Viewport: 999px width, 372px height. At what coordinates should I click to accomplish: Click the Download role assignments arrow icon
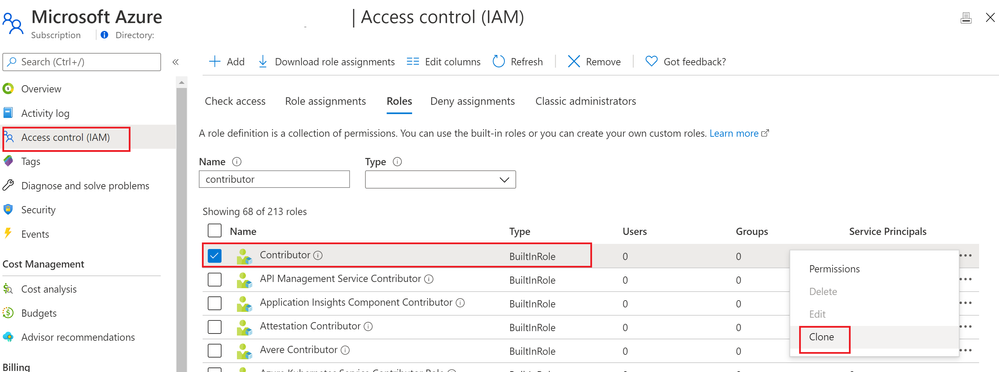262,62
